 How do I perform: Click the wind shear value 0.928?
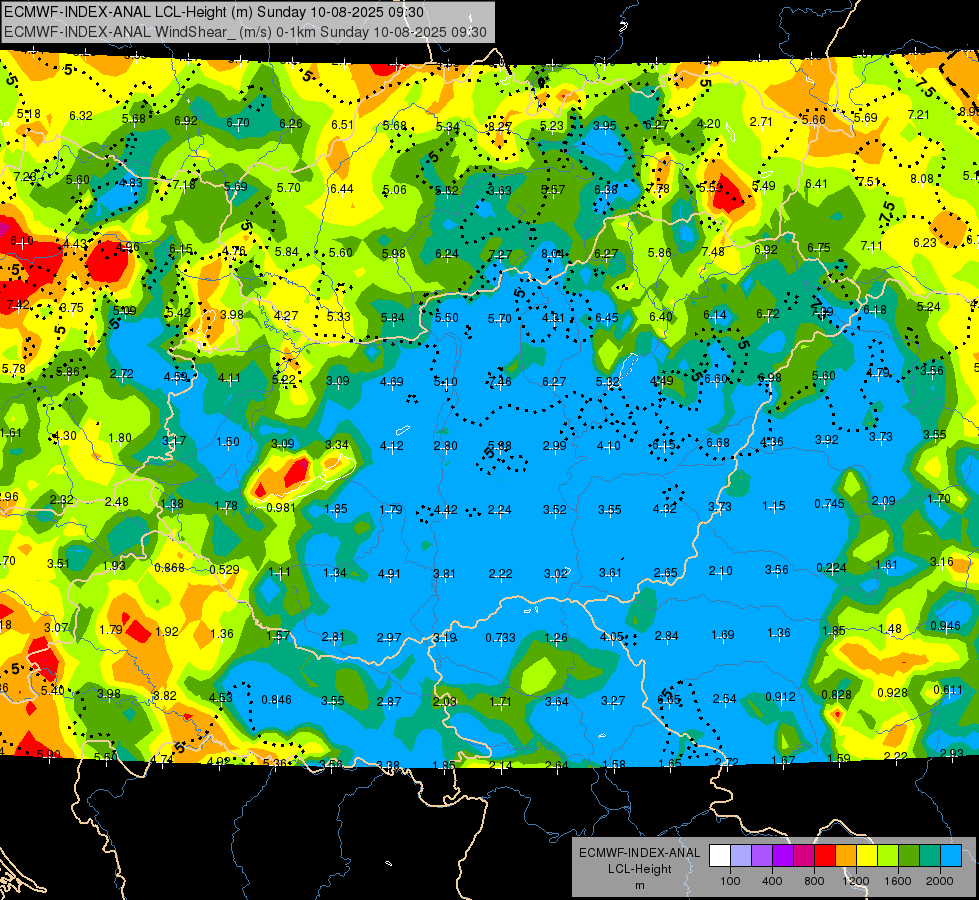click(892, 693)
